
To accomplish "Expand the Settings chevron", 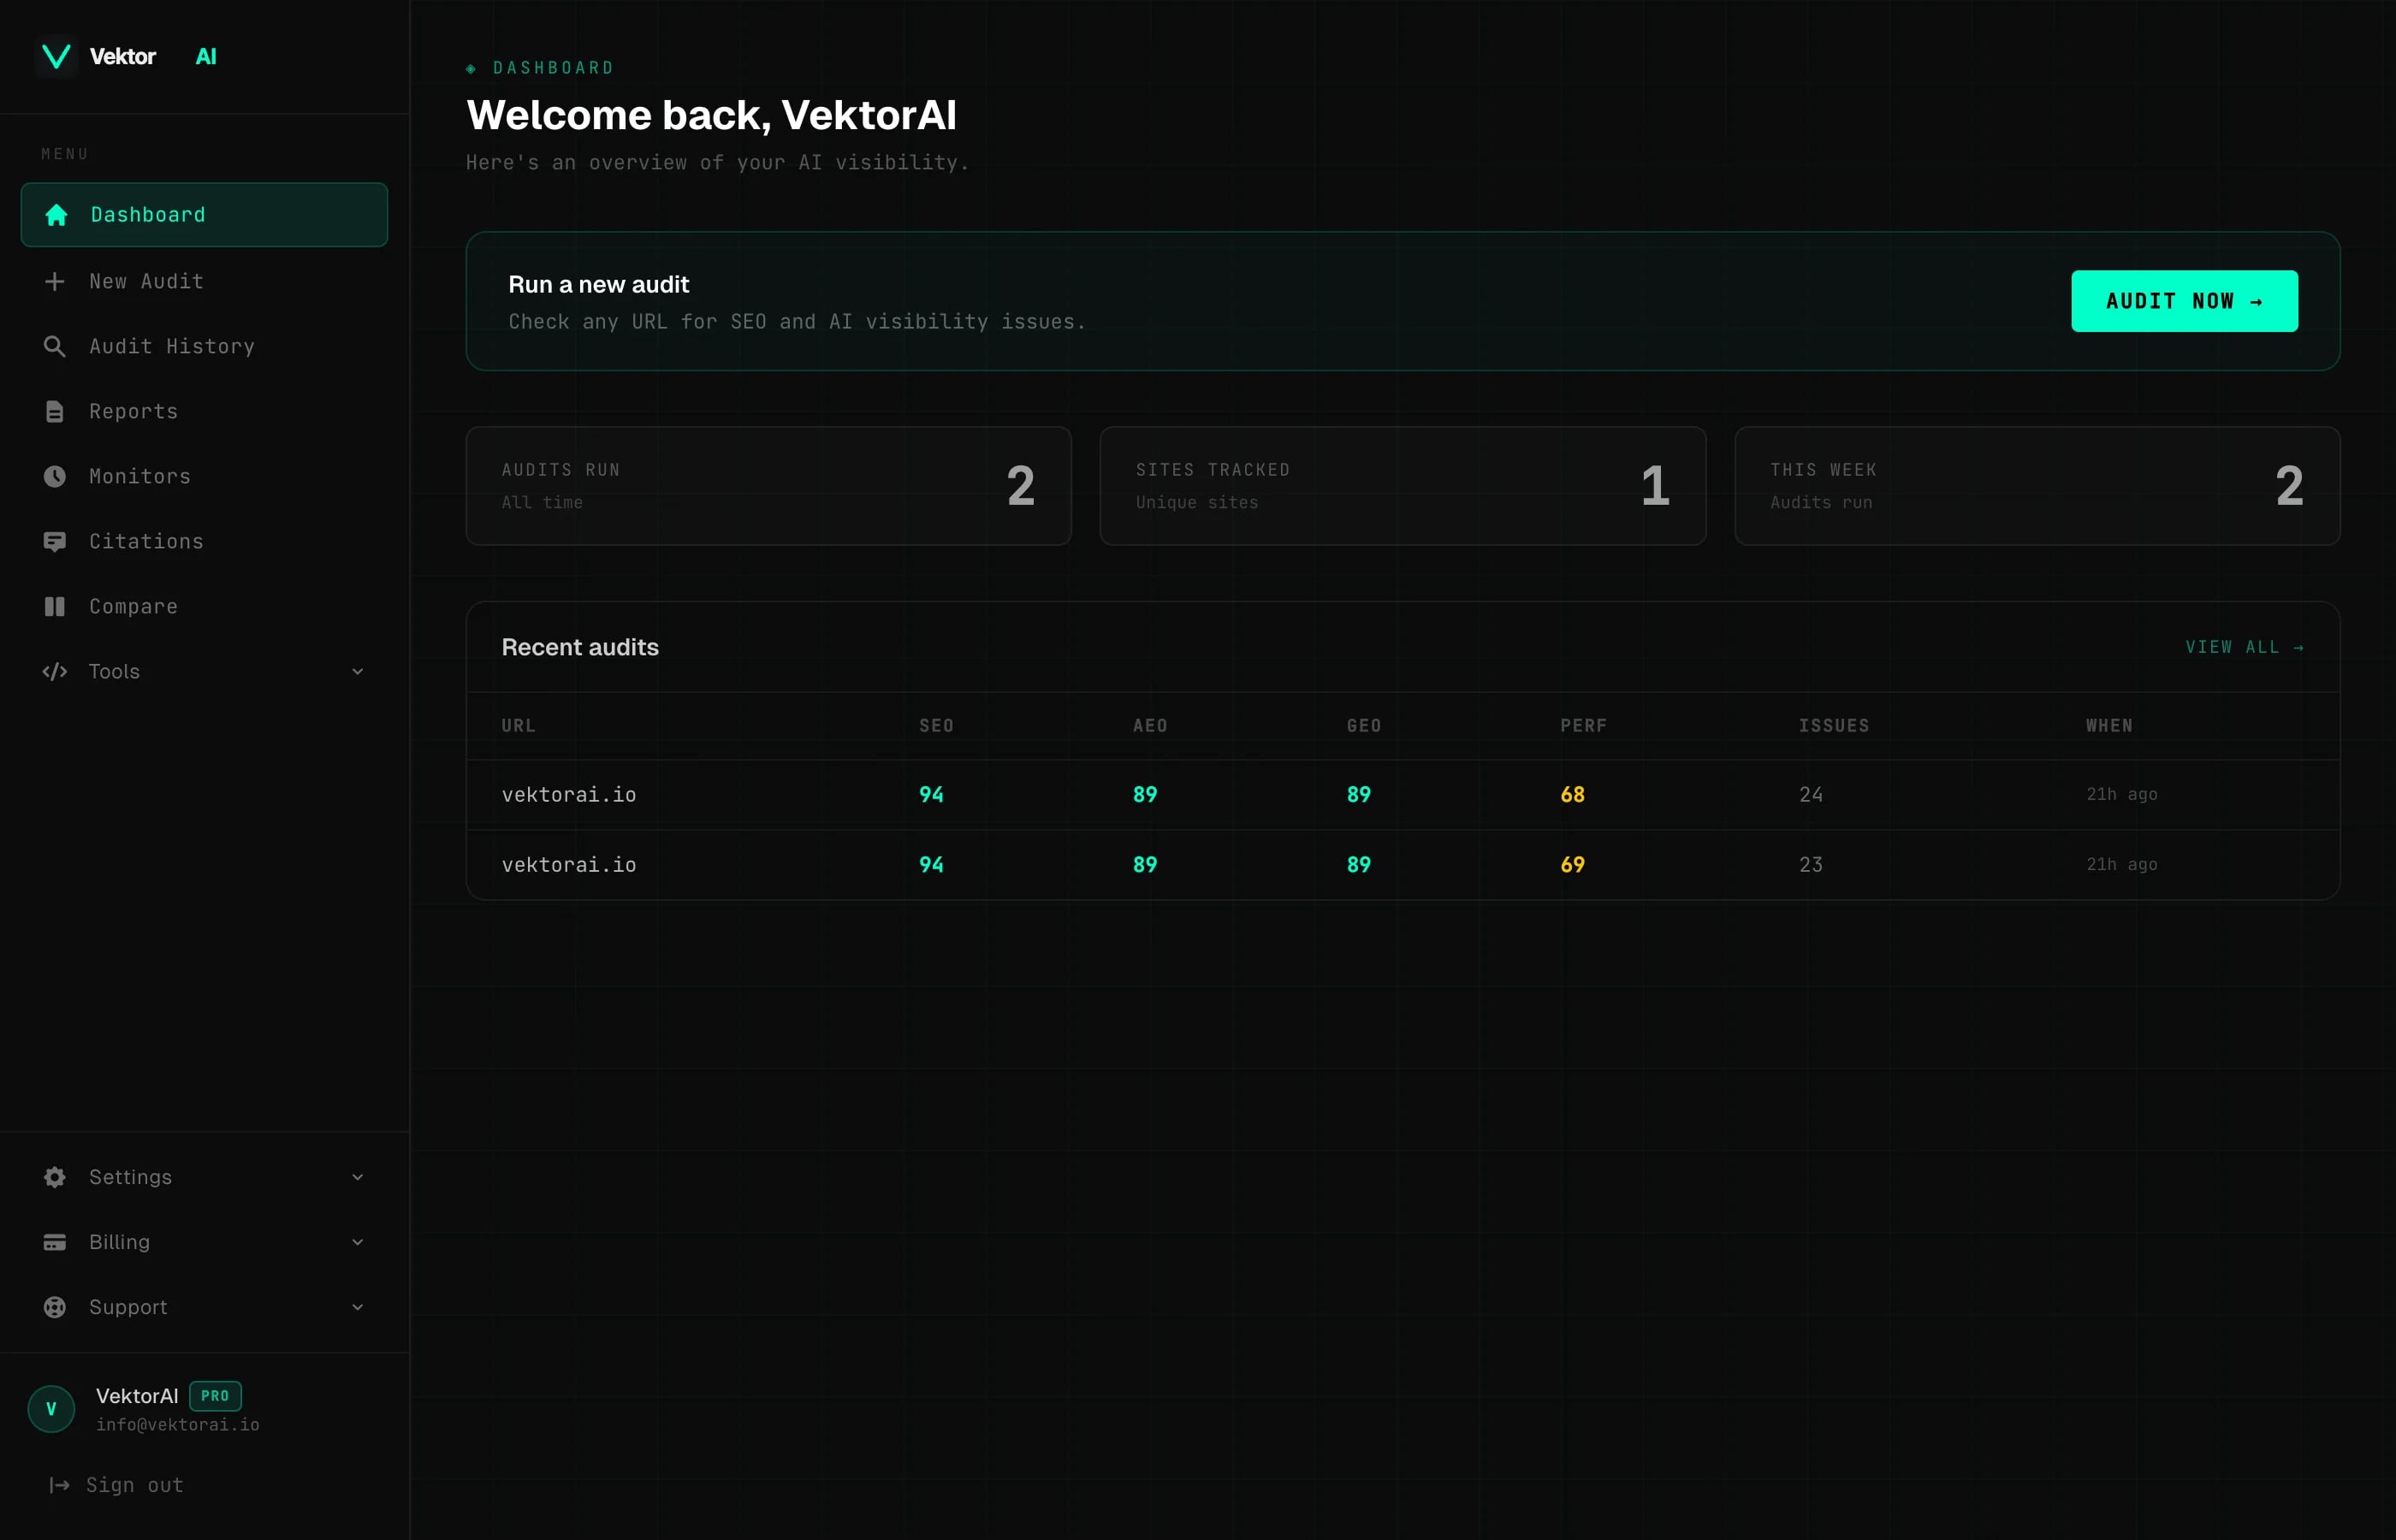I will tap(357, 1177).
